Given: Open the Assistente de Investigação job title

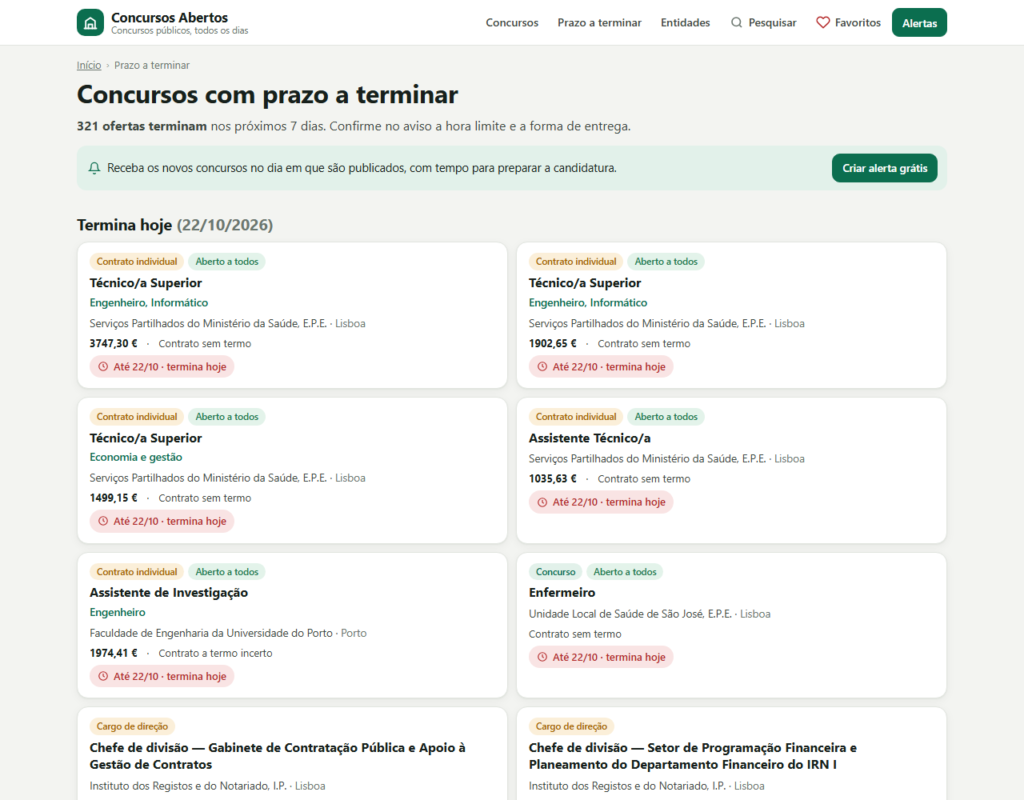Looking at the screenshot, I should tap(168, 593).
